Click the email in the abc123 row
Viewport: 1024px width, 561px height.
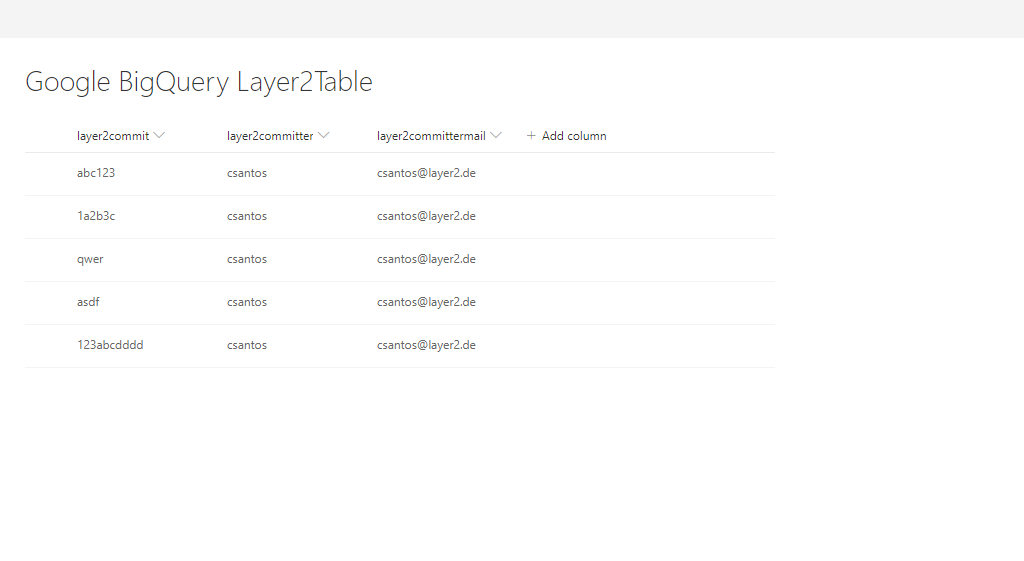(426, 173)
